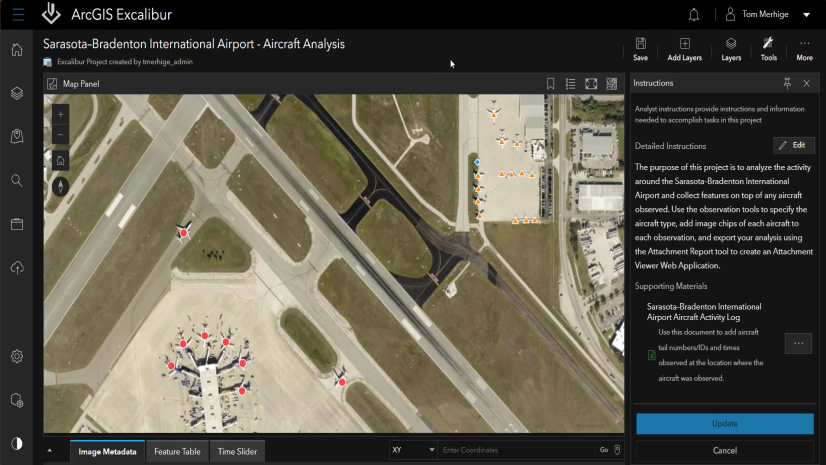Open Add Layers
The height and width of the screenshot is (465, 826).
click(684, 50)
